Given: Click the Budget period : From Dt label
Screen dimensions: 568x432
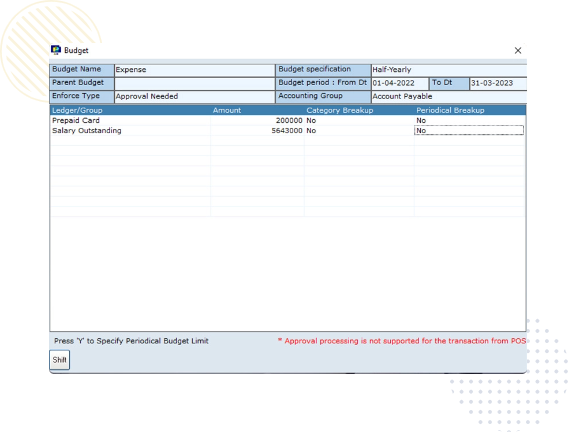Looking at the screenshot, I should (x=323, y=83).
